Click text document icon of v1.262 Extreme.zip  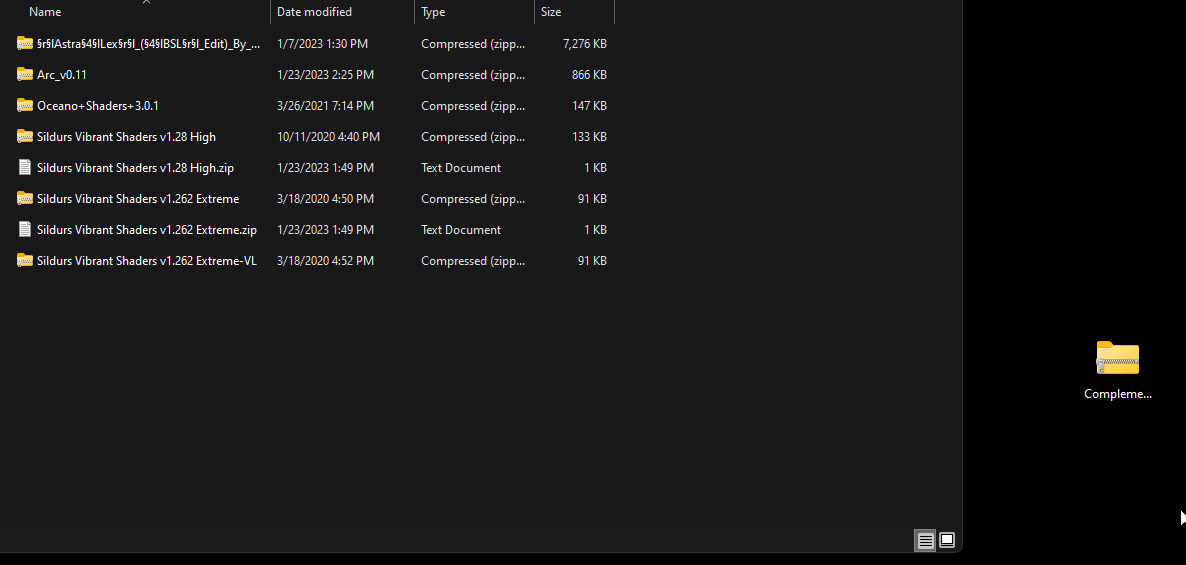[25, 230]
